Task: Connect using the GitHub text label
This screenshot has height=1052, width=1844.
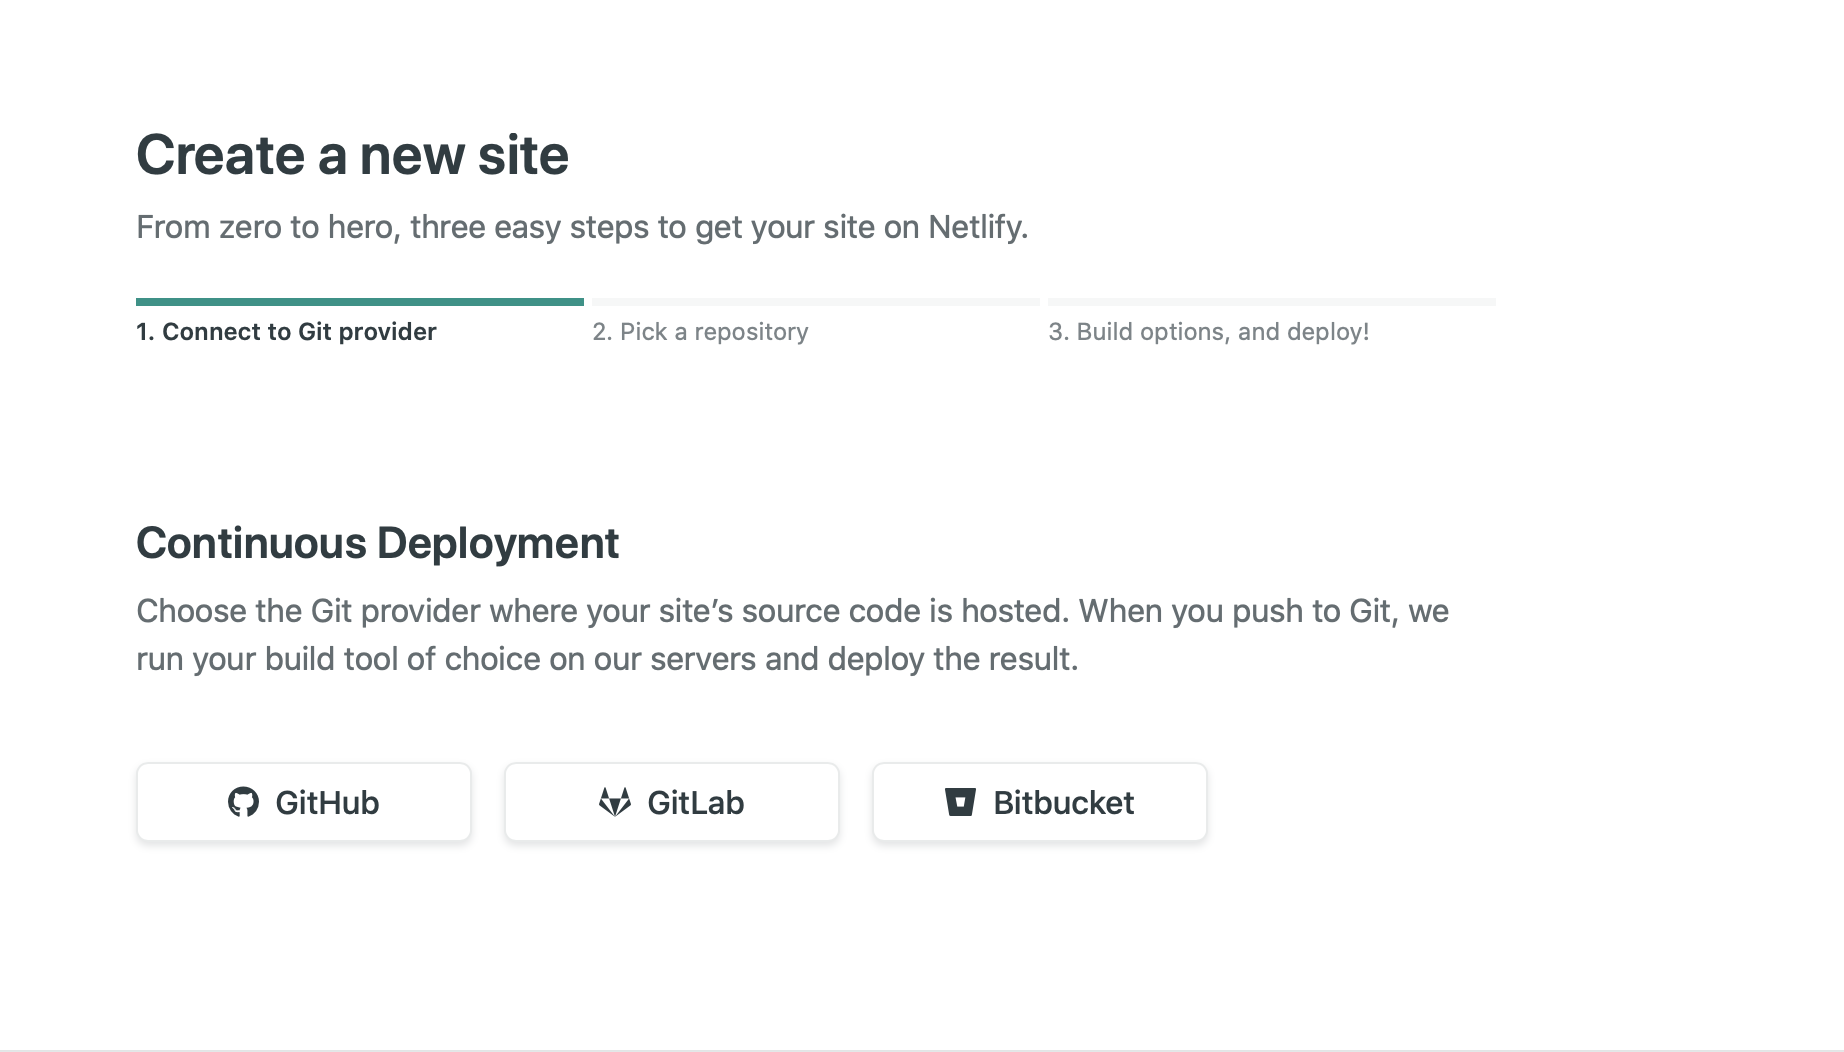Action: click(327, 803)
